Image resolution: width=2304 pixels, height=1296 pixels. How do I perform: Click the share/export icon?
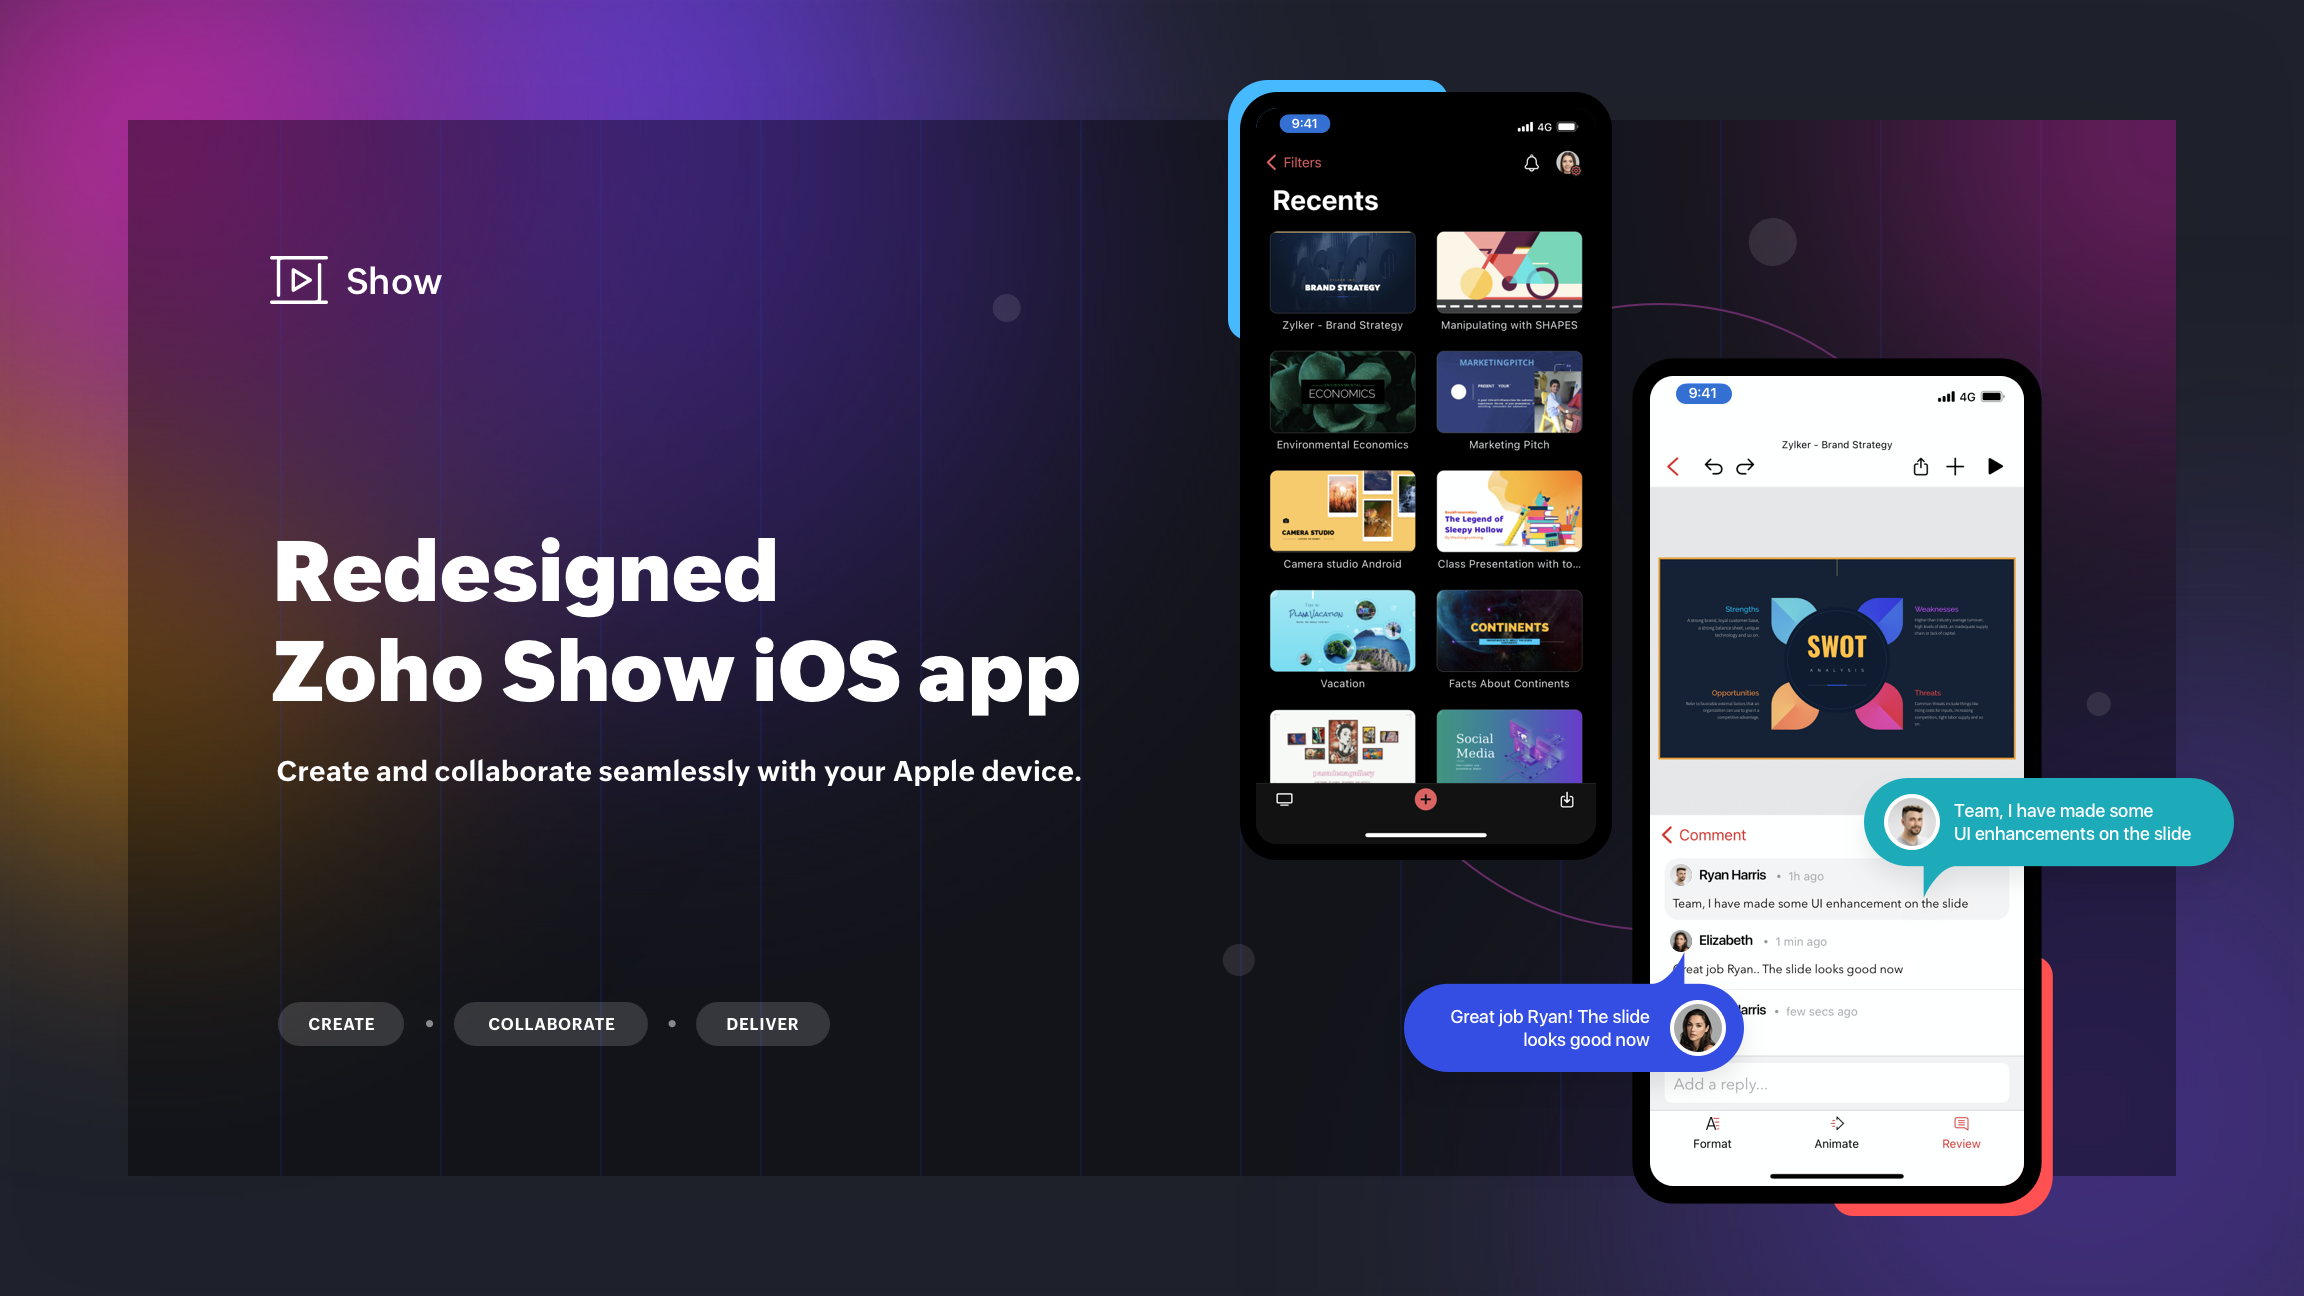tap(1923, 465)
